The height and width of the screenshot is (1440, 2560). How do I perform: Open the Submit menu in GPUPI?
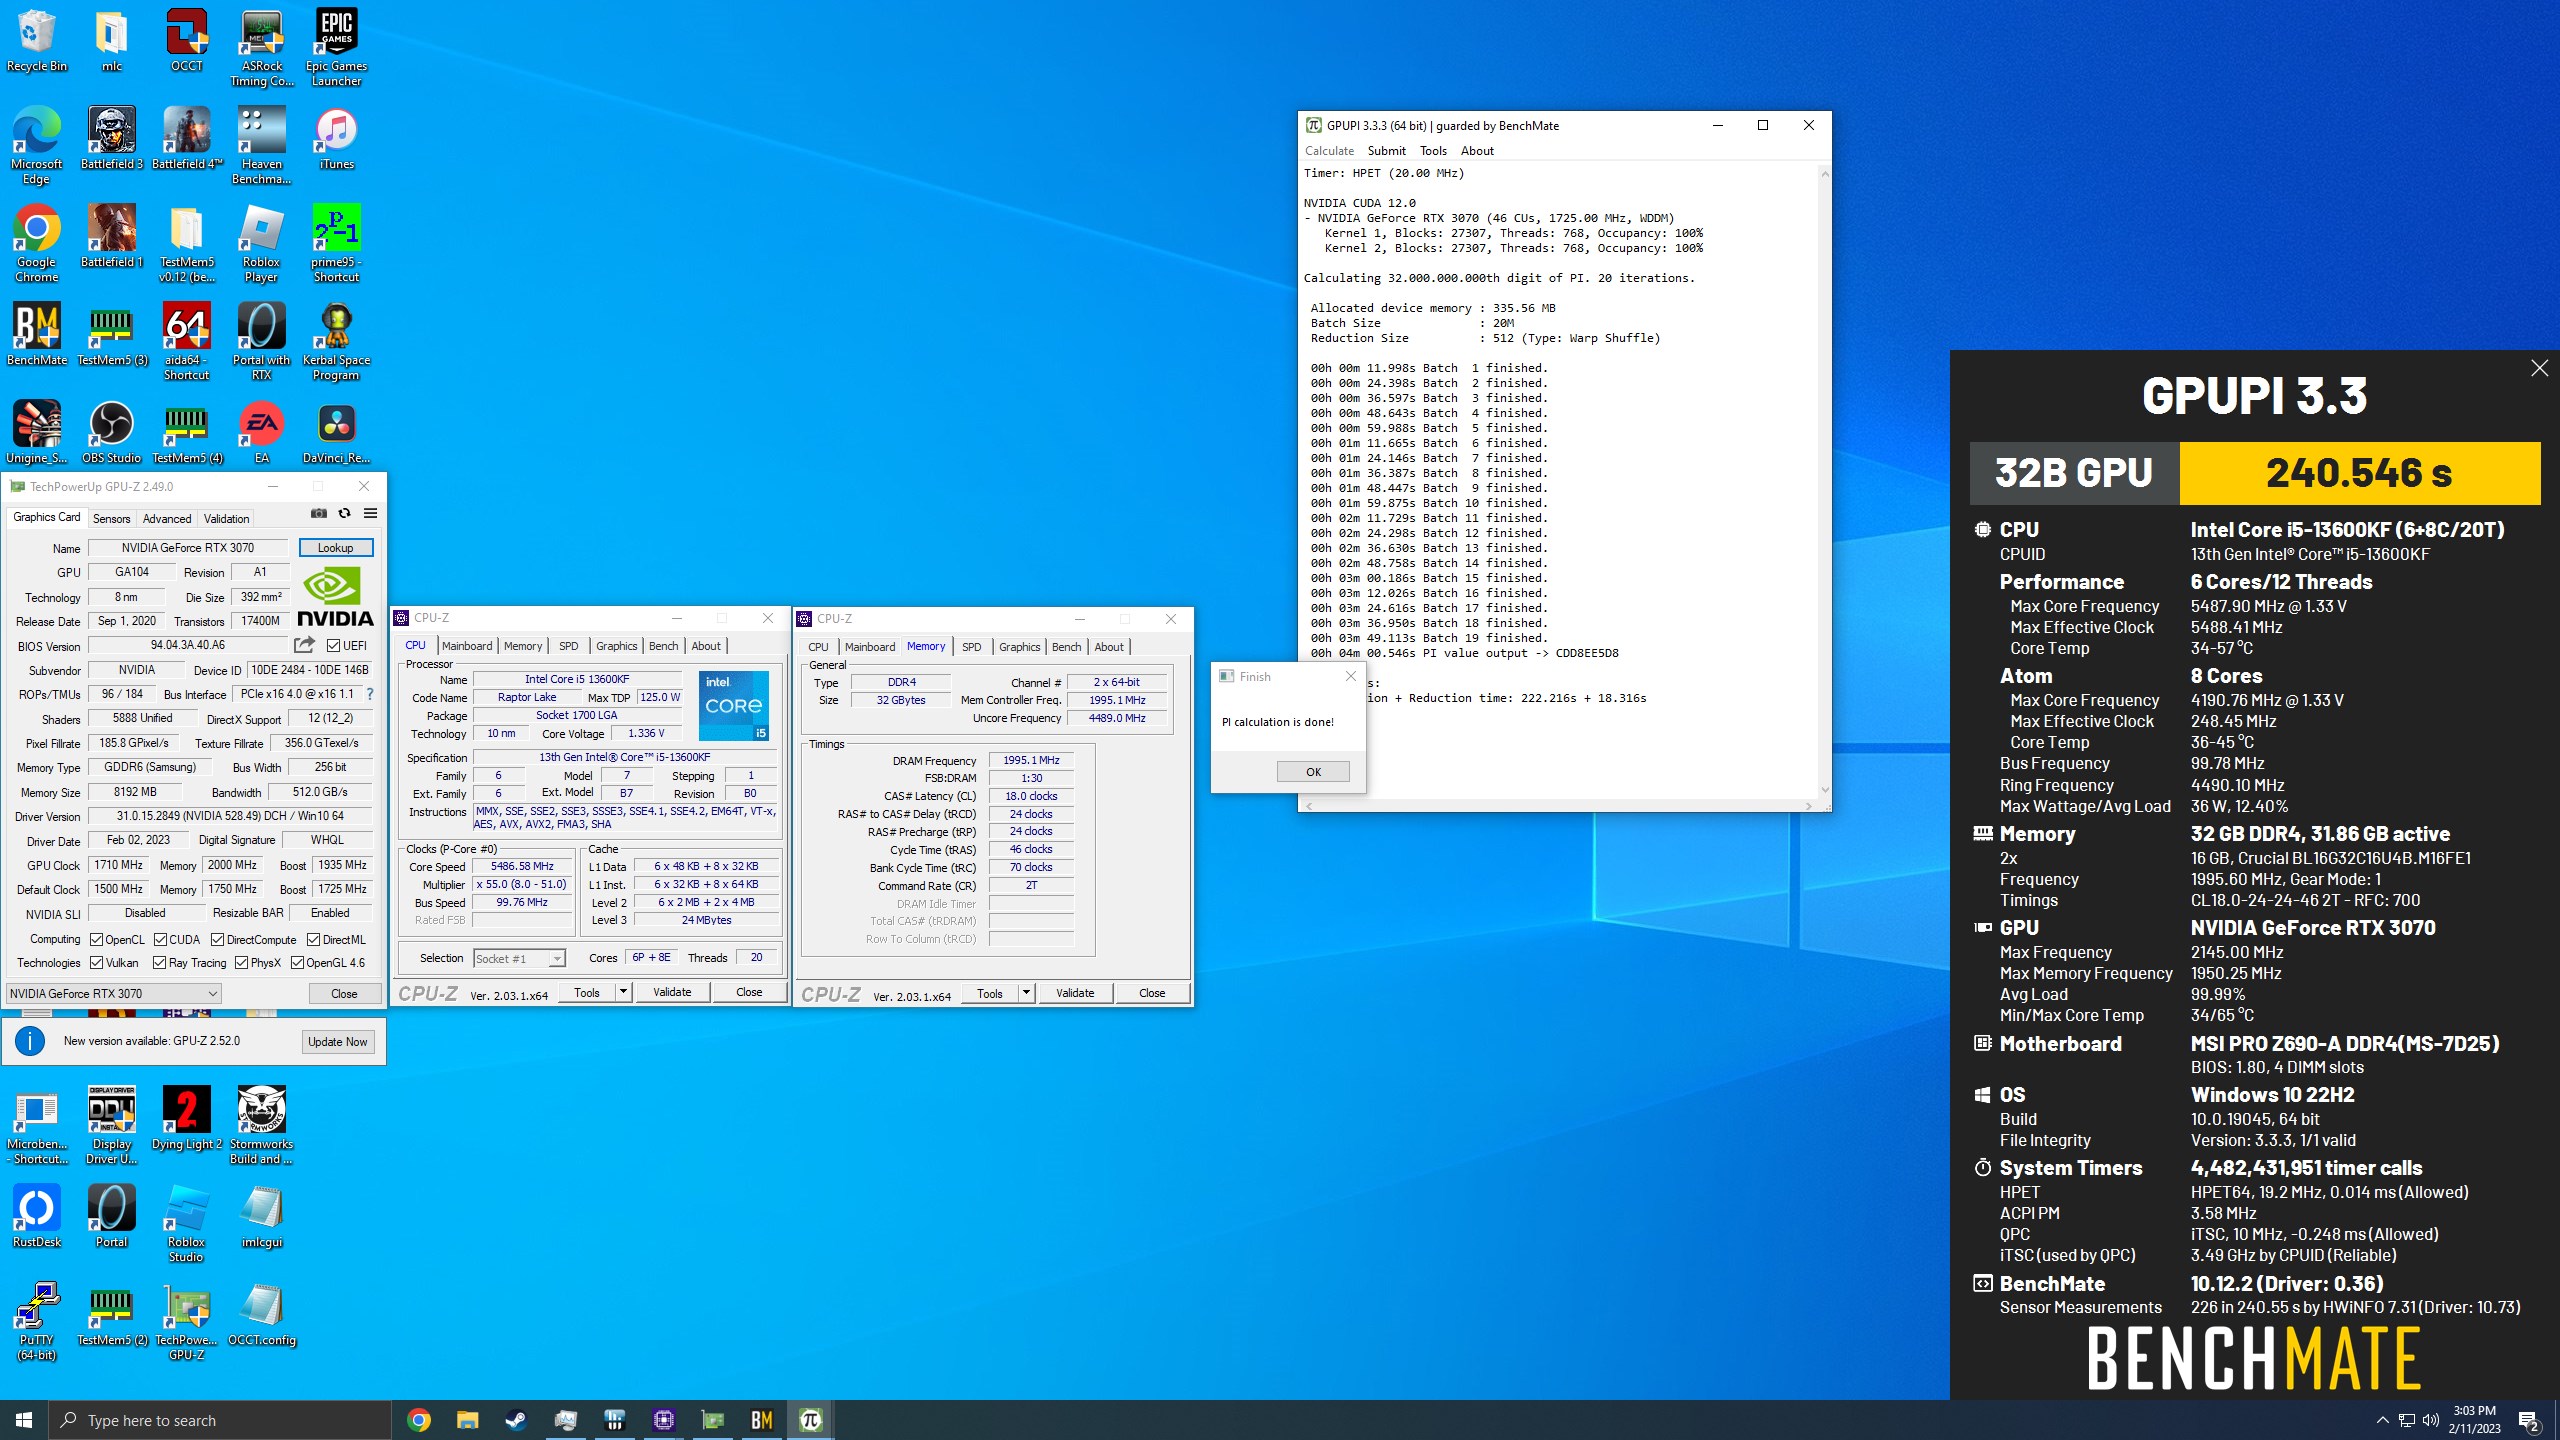[x=1386, y=151]
